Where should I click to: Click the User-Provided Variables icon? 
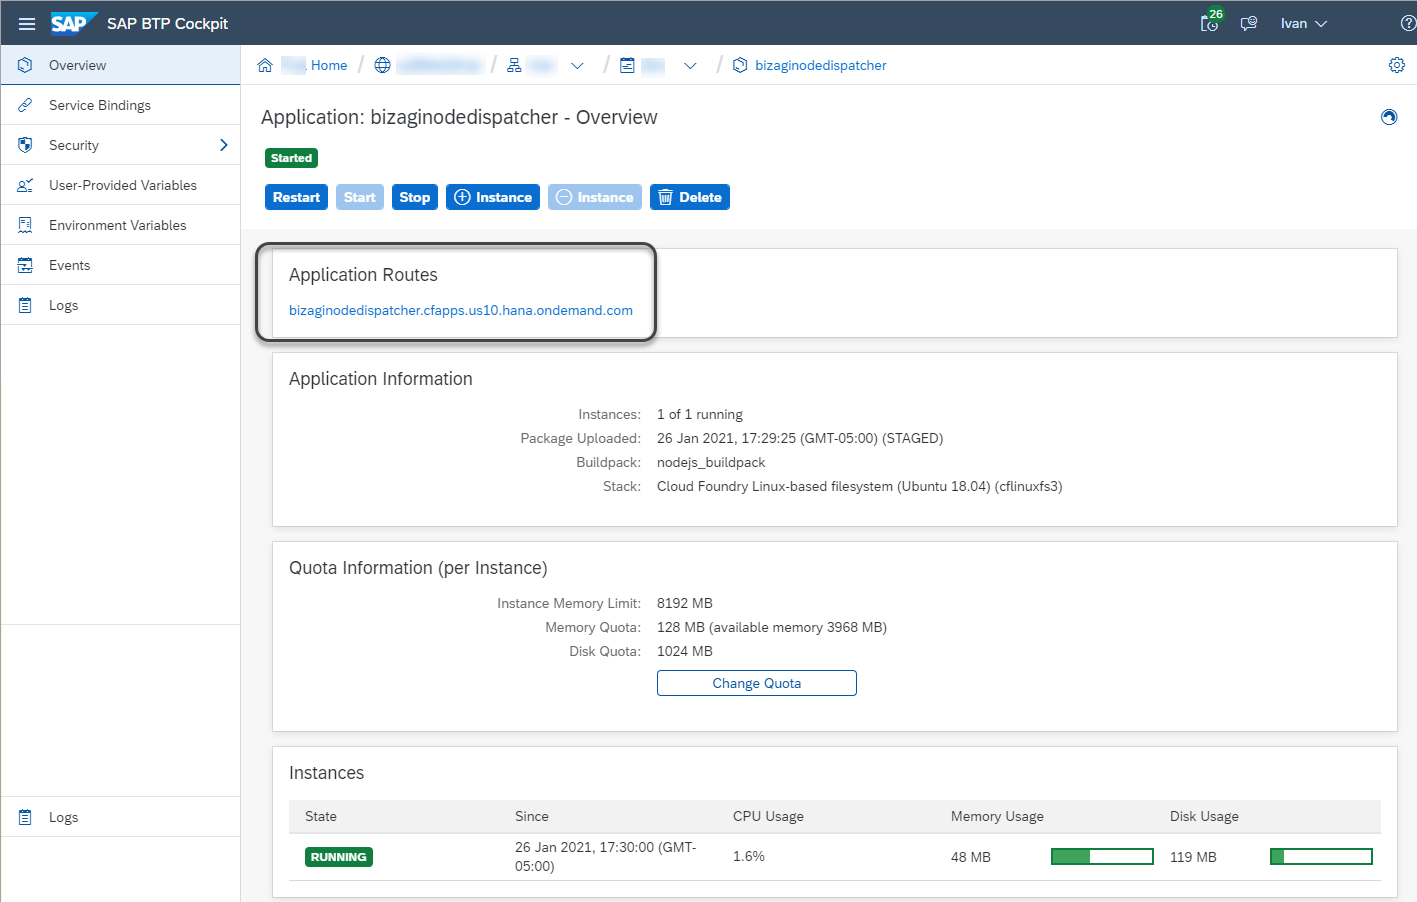(x=25, y=185)
